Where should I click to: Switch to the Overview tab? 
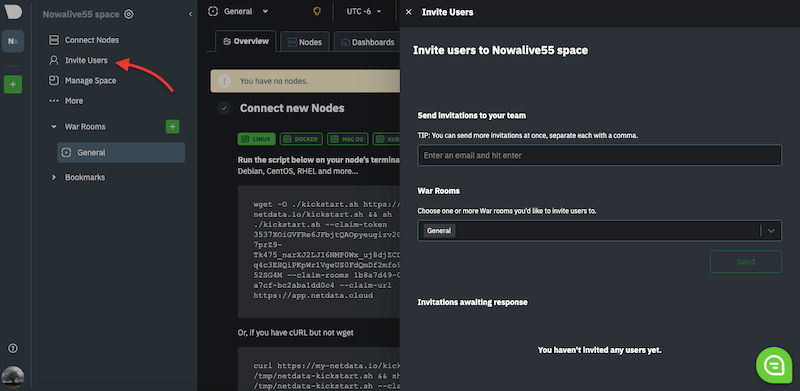pyautogui.click(x=246, y=41)
